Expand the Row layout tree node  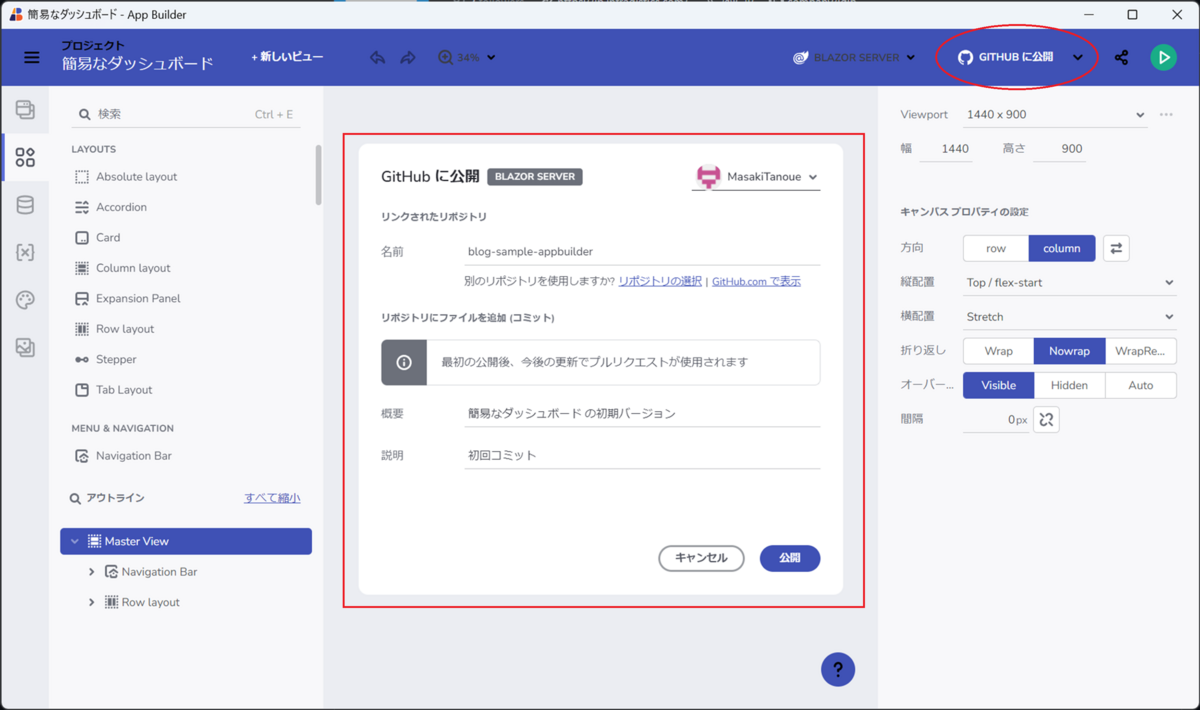[91, 602]
